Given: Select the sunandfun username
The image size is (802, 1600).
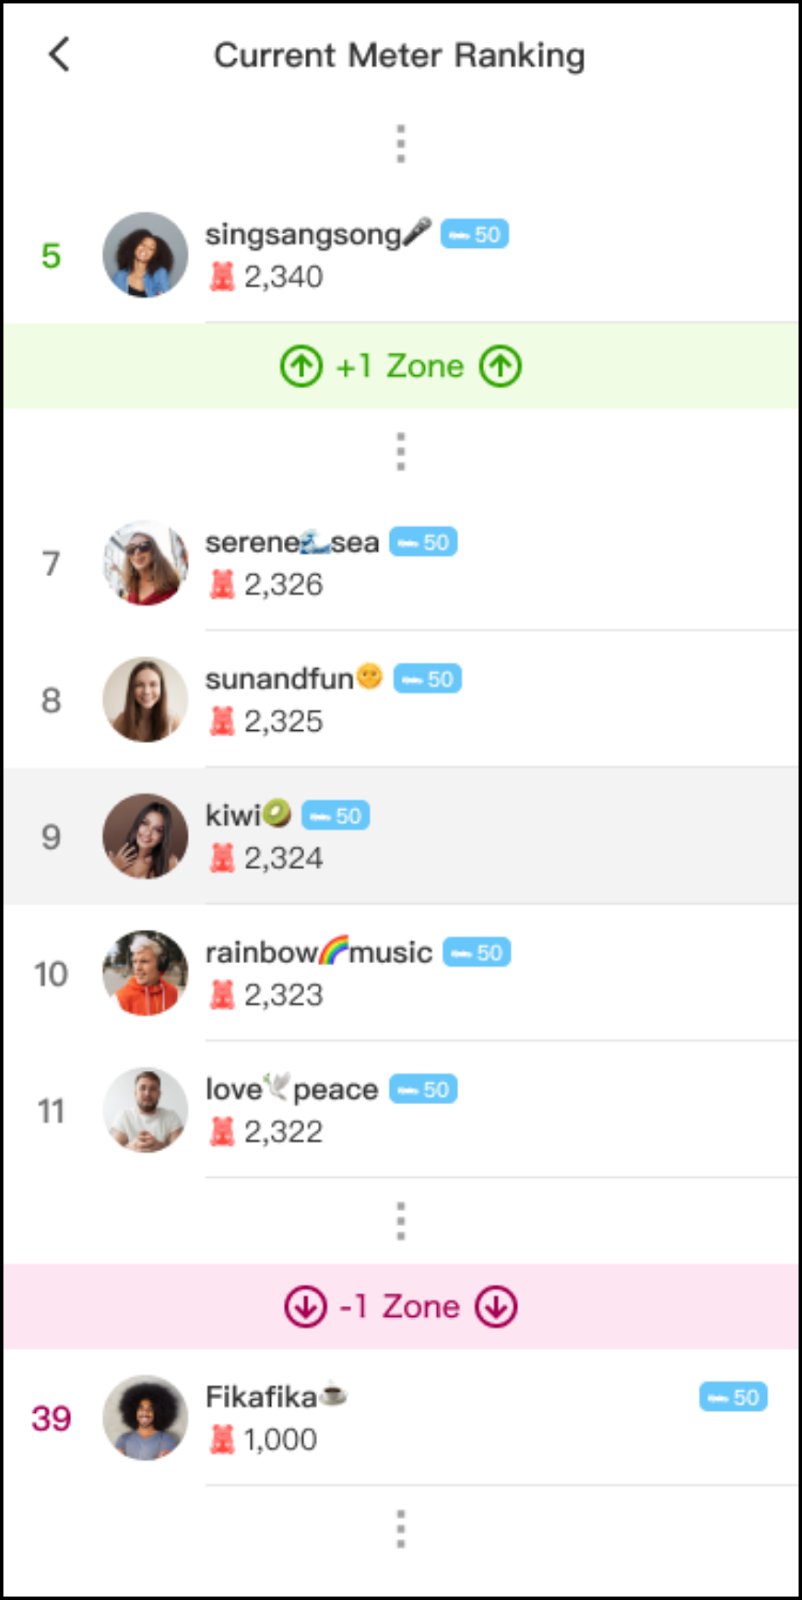Looking at the screenshot, I should (x=280, y=679).
